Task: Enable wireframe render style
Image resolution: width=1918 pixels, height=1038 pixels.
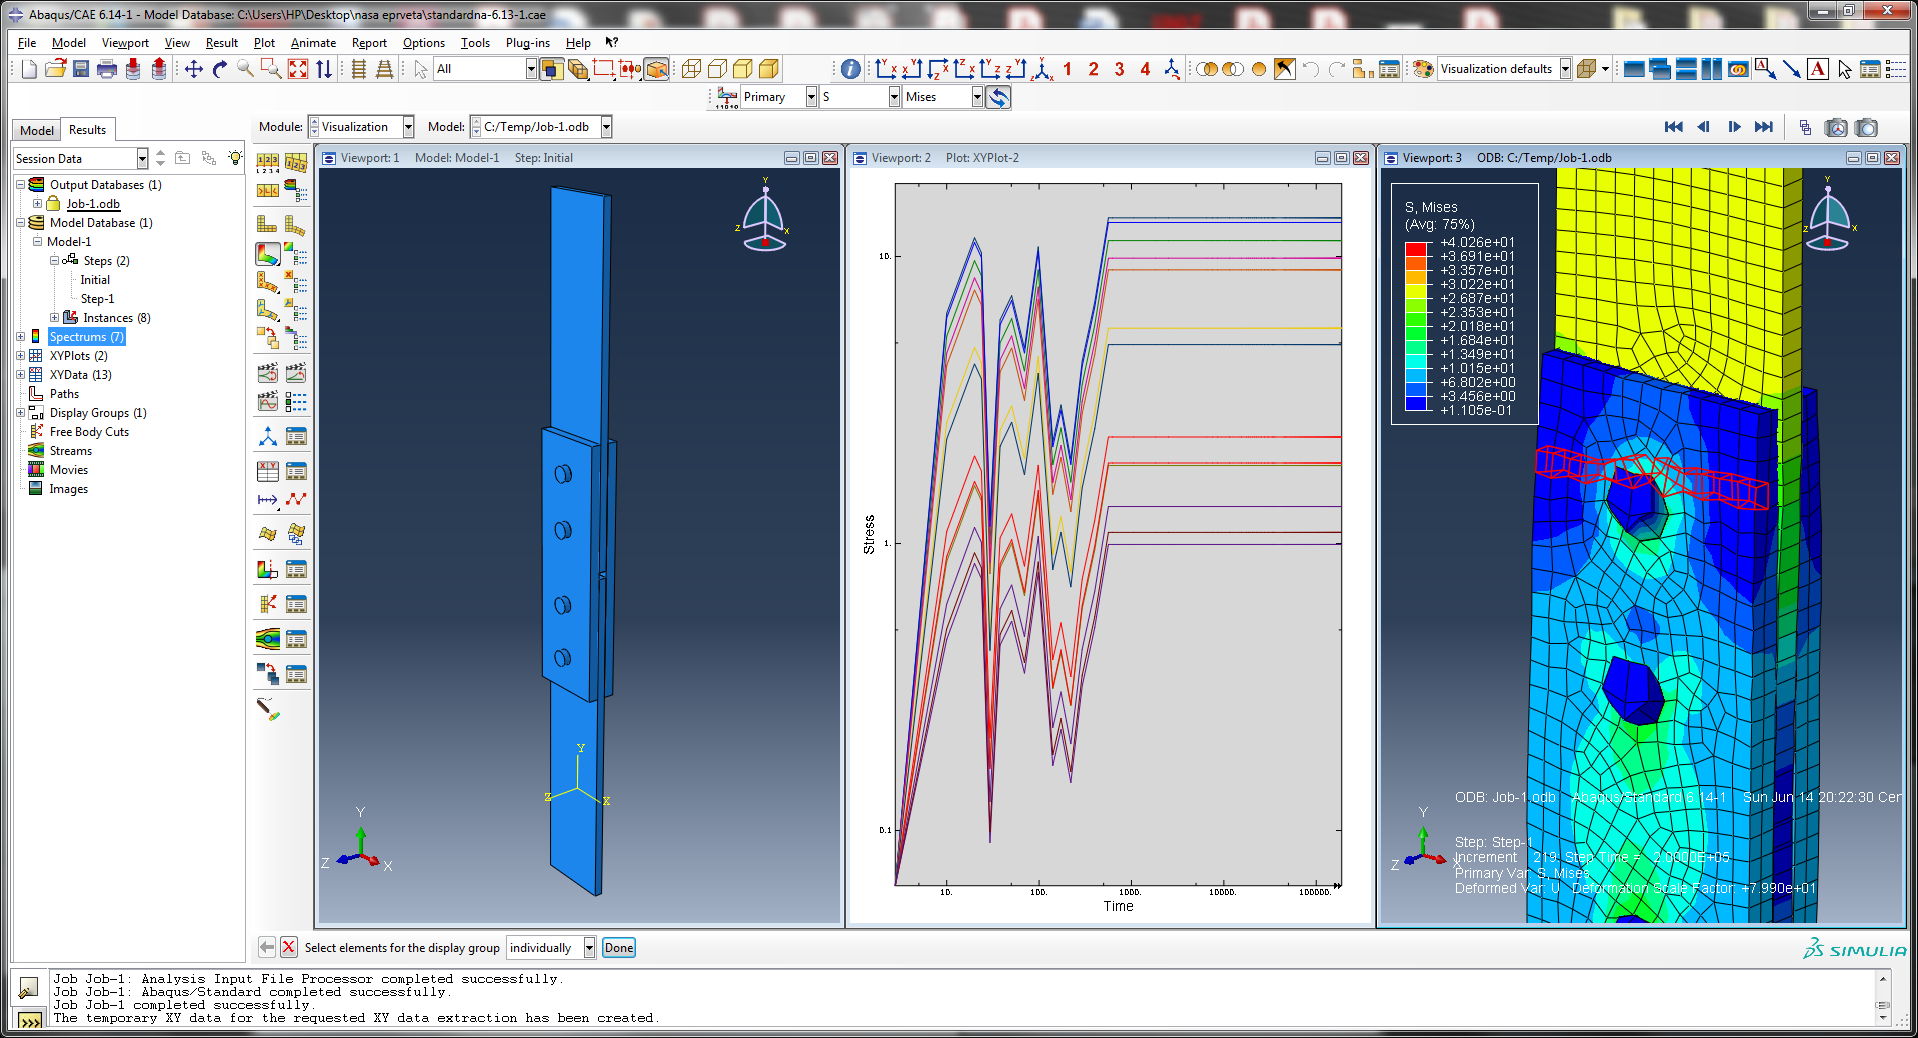Action: [691, 69]
